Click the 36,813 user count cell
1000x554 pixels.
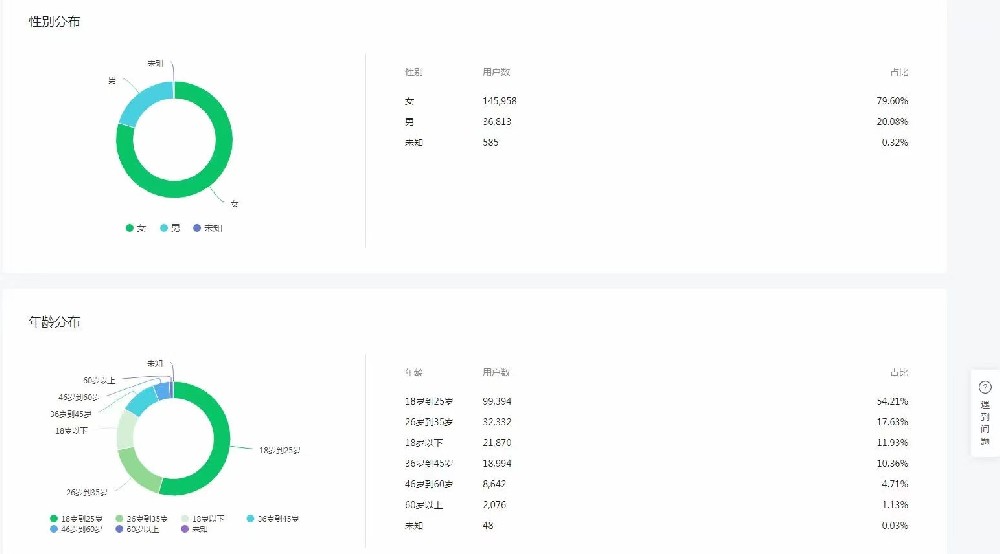(497, 121)
